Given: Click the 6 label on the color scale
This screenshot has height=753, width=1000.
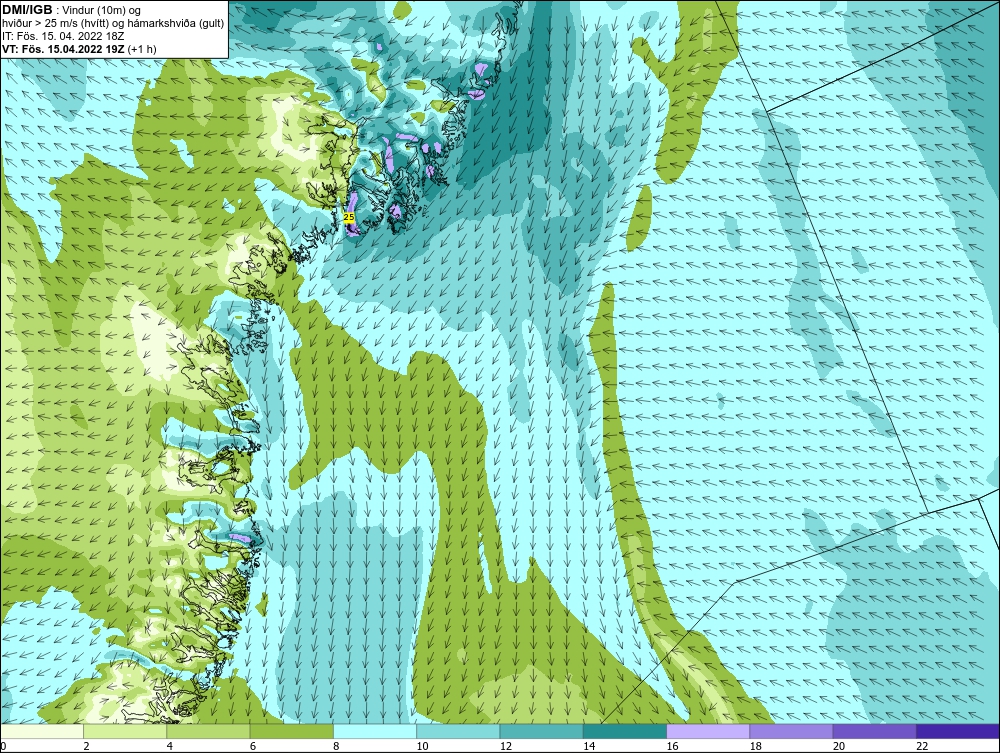Looking at the screenshot, I should 253,747.
